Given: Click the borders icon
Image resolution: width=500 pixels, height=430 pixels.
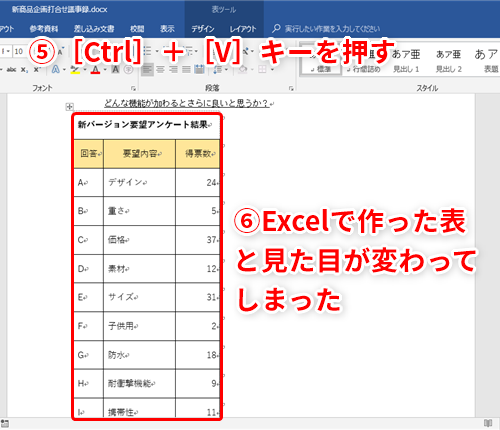Looking at the screenshot, I should pos(262,69).
